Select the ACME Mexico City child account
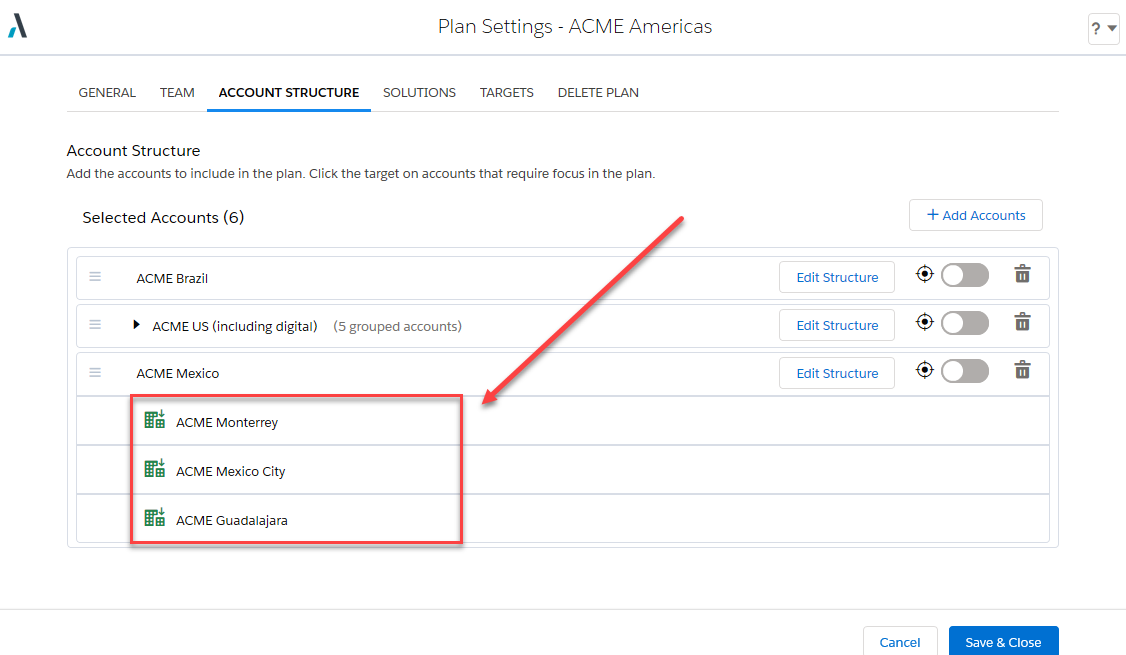 click(231, 471)
